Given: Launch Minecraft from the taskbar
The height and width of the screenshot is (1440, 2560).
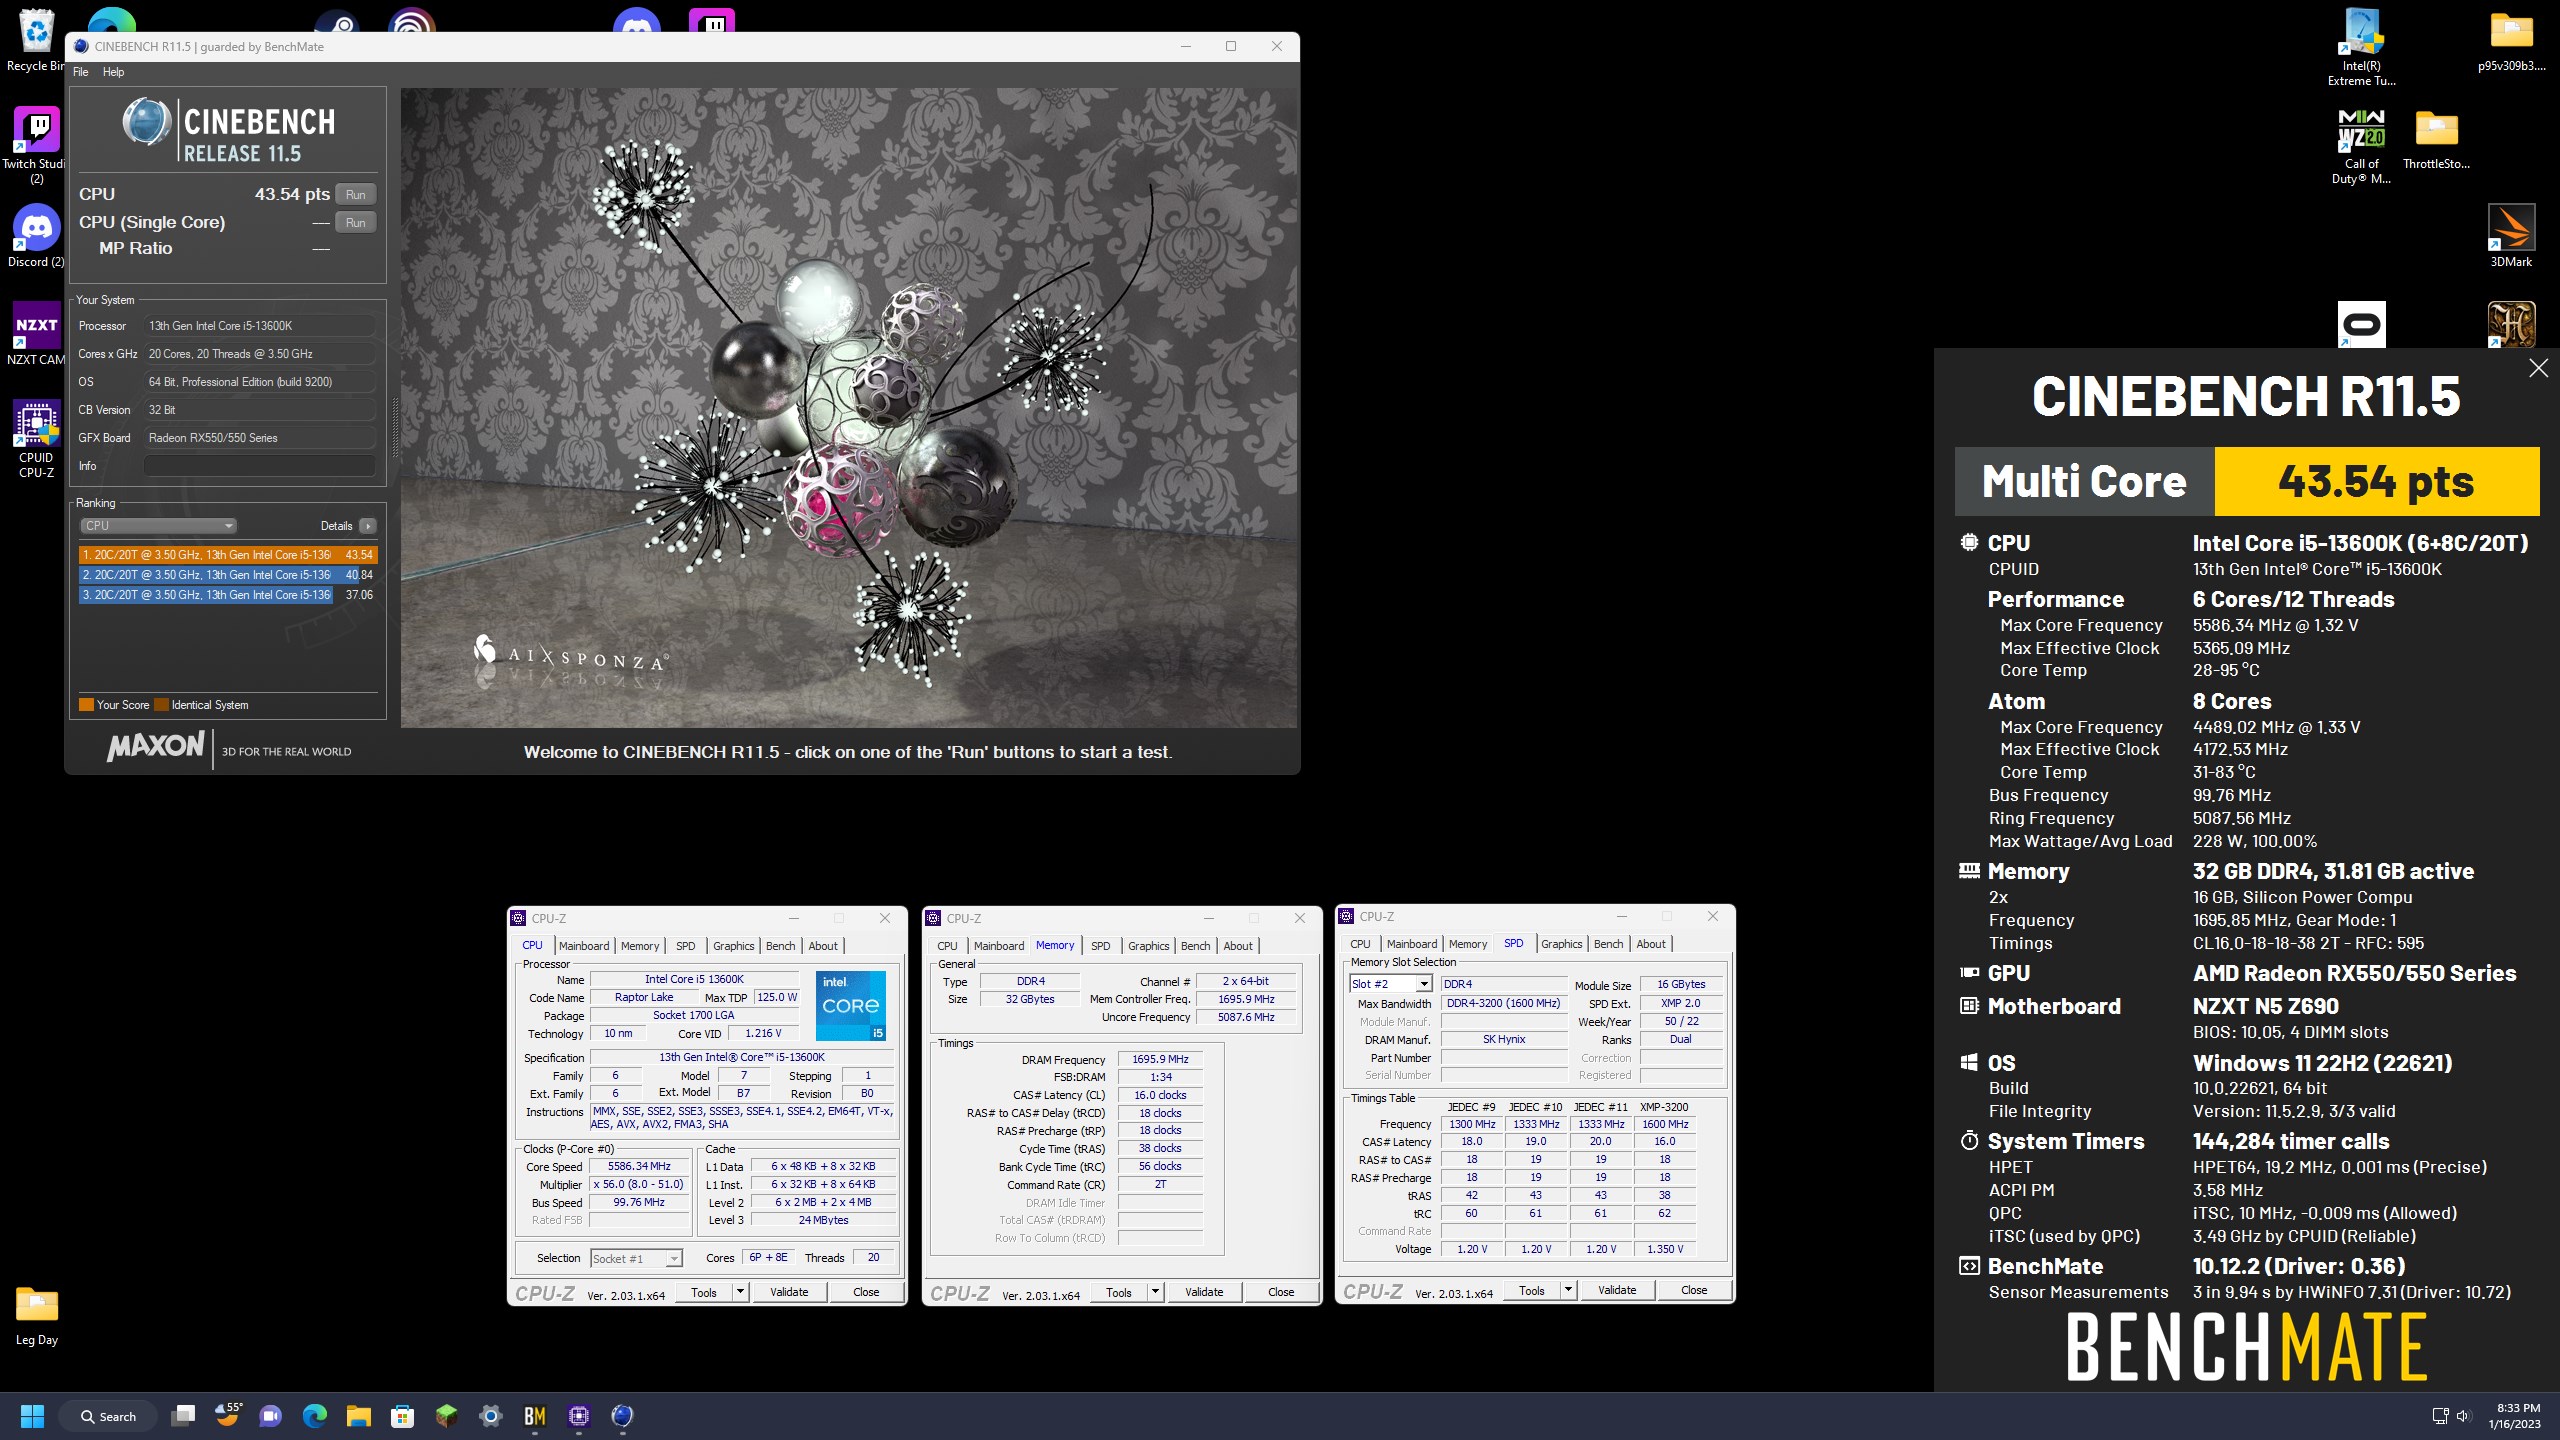Looking at the screenshot, I should [x=447, y=1416].
